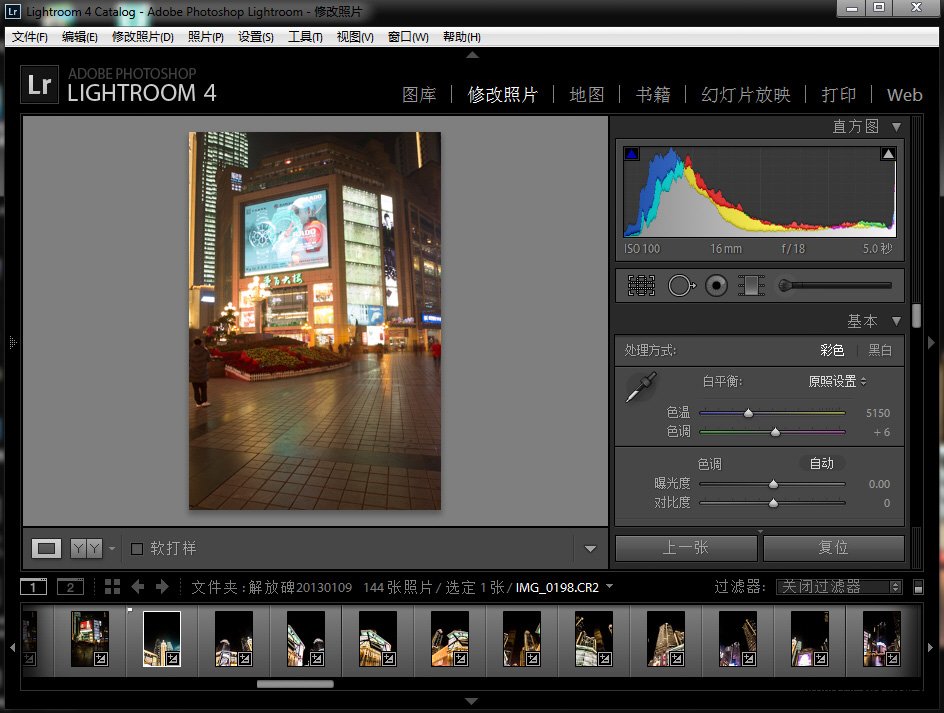Open the 白平衡 原照设置 preset dropdown
Image resolution: width=944 pixels, height=713 pixels.
[x=837, y=381]
